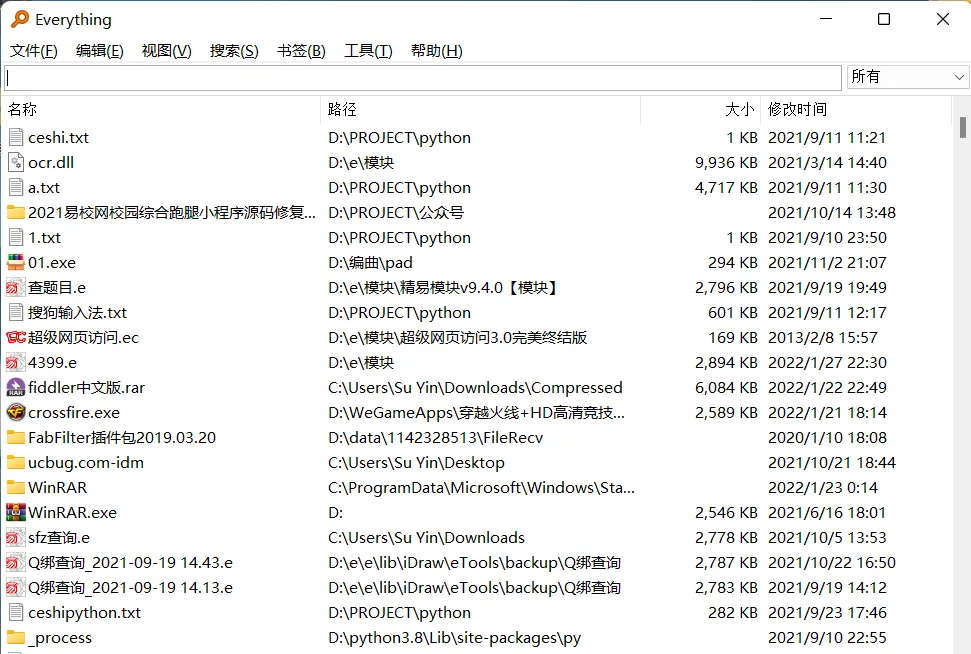This screenshot has height=654, width=971.
Task: Open the ceshi.txt file icon
Action: pyautogui.click(x=17, y=137)
